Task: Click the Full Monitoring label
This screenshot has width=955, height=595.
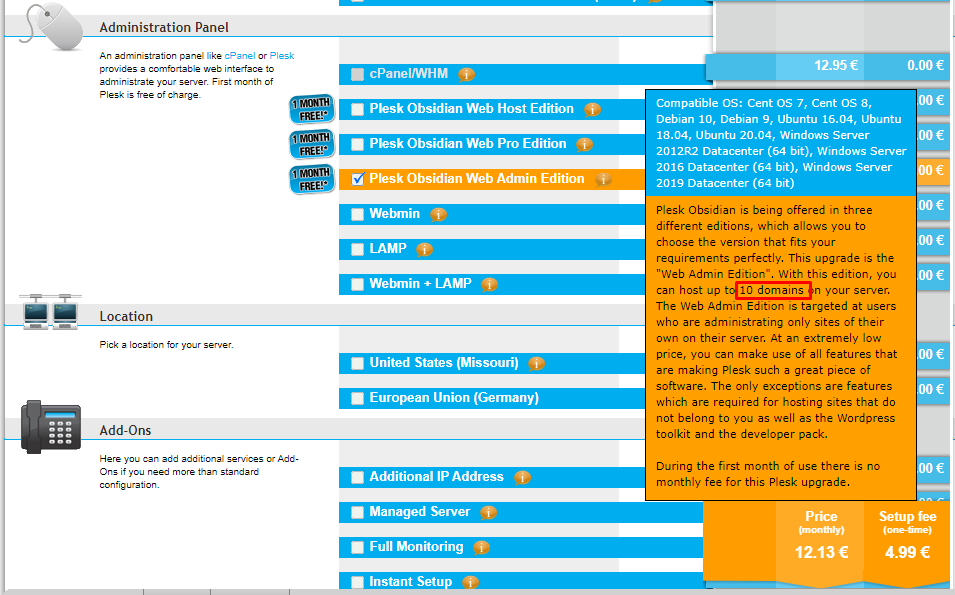Action: pos(416,547)
